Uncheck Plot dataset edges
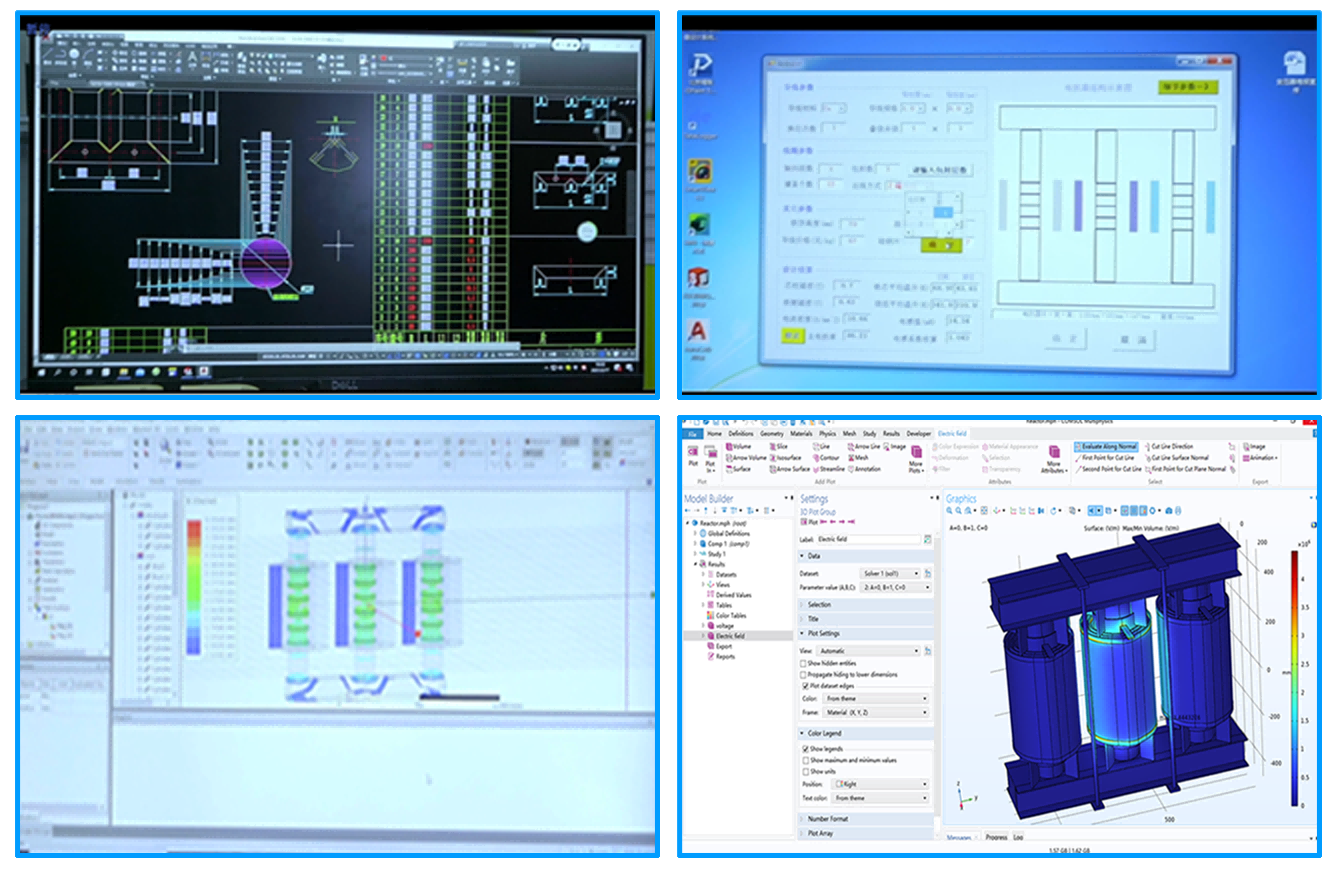 coord(806,686)
